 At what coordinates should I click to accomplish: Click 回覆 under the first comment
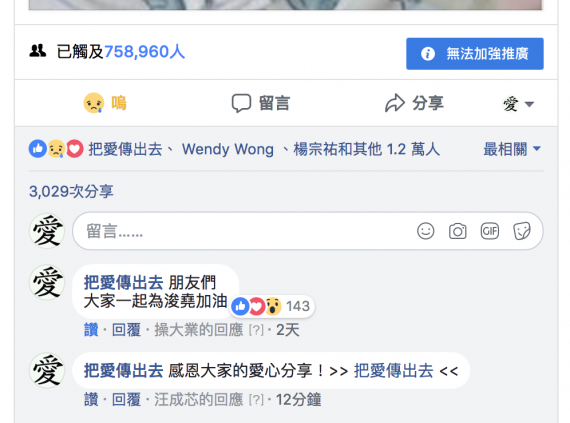coord(126,330)
